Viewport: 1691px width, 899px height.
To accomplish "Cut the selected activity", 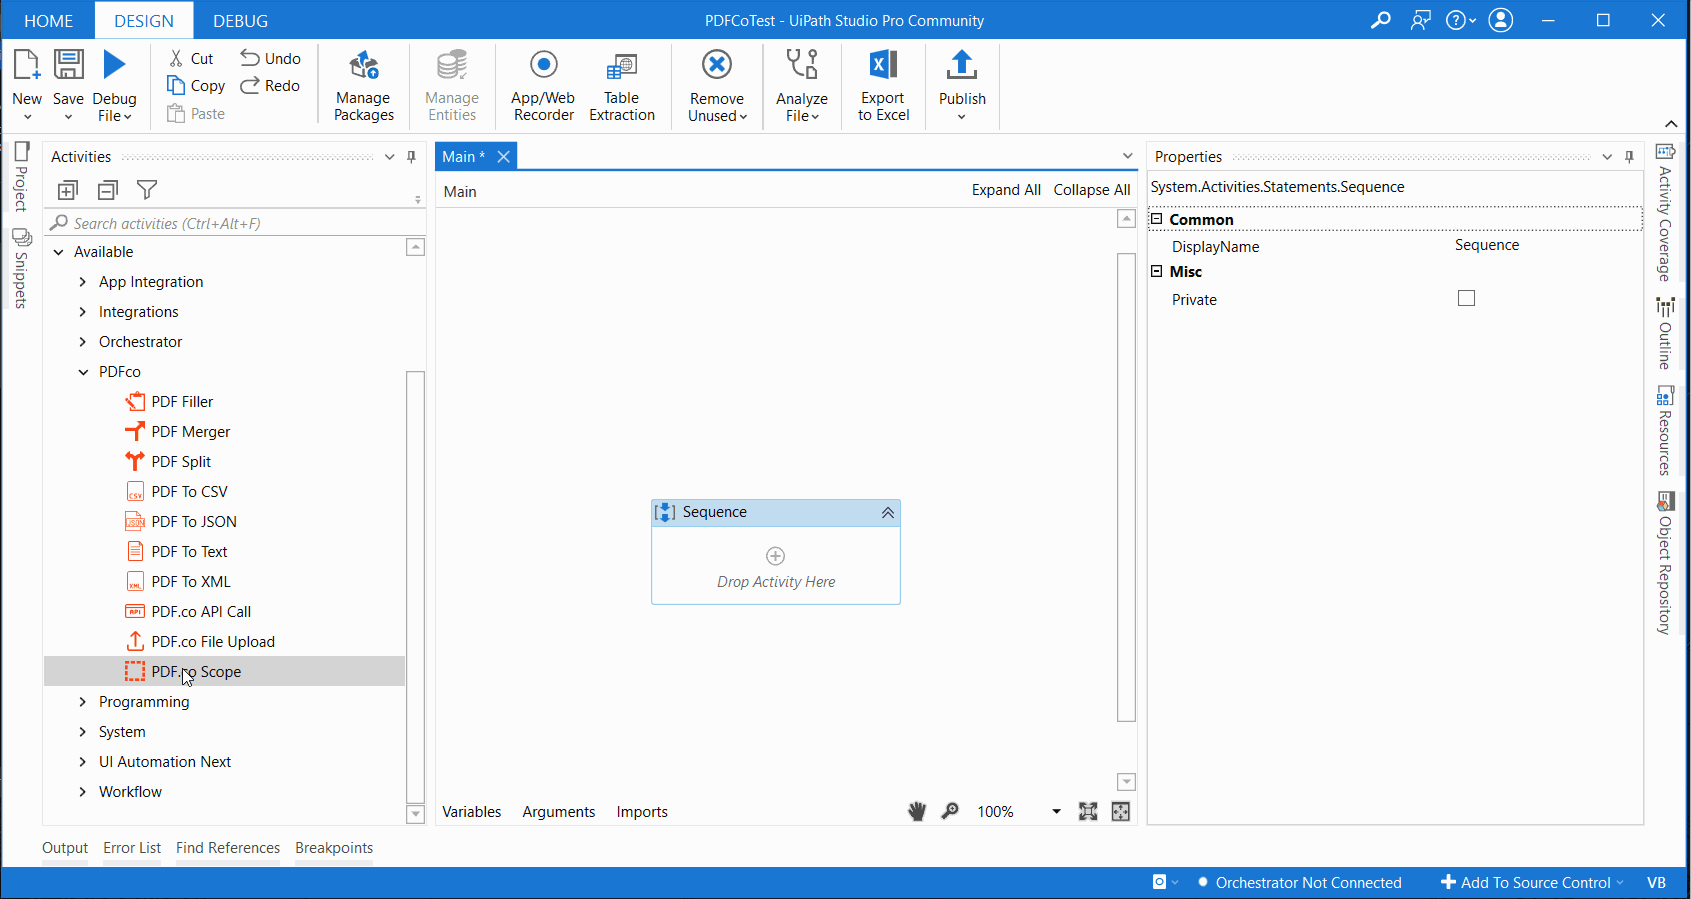I will (191, 58).
